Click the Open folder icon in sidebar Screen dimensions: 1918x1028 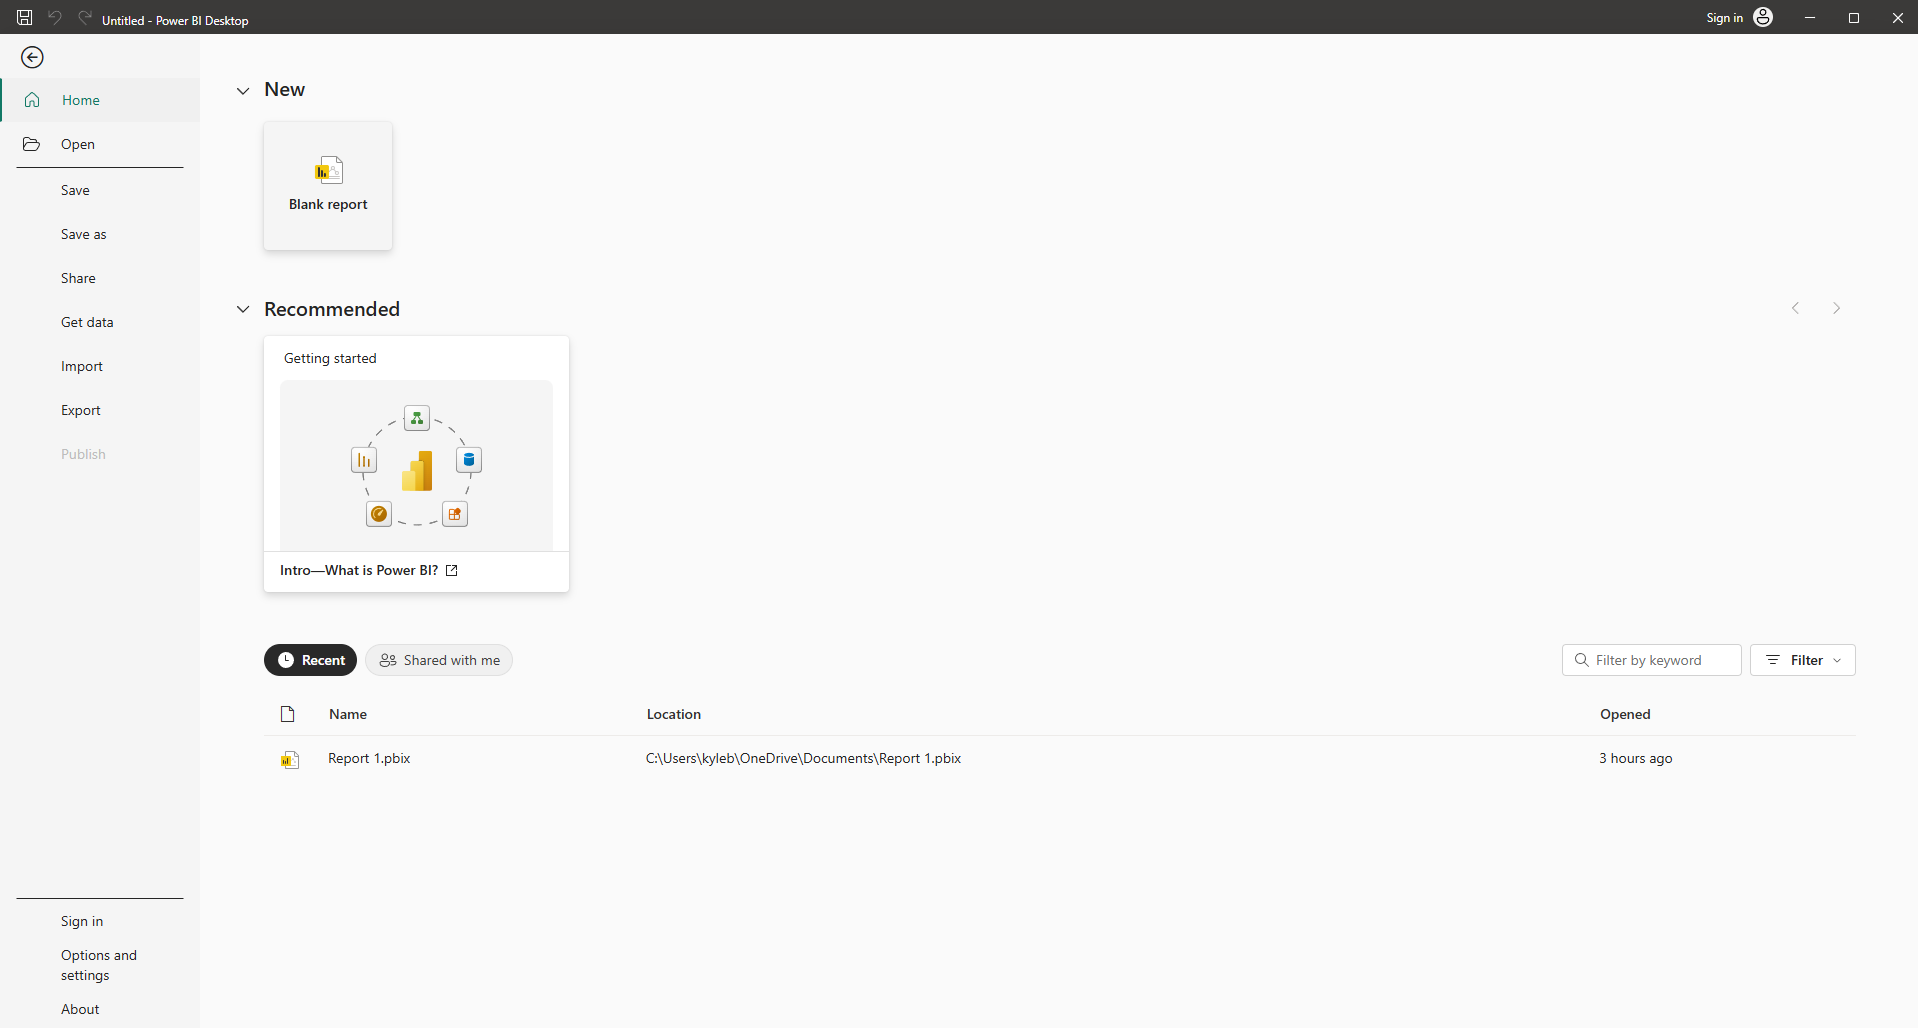tap(32, 144)
